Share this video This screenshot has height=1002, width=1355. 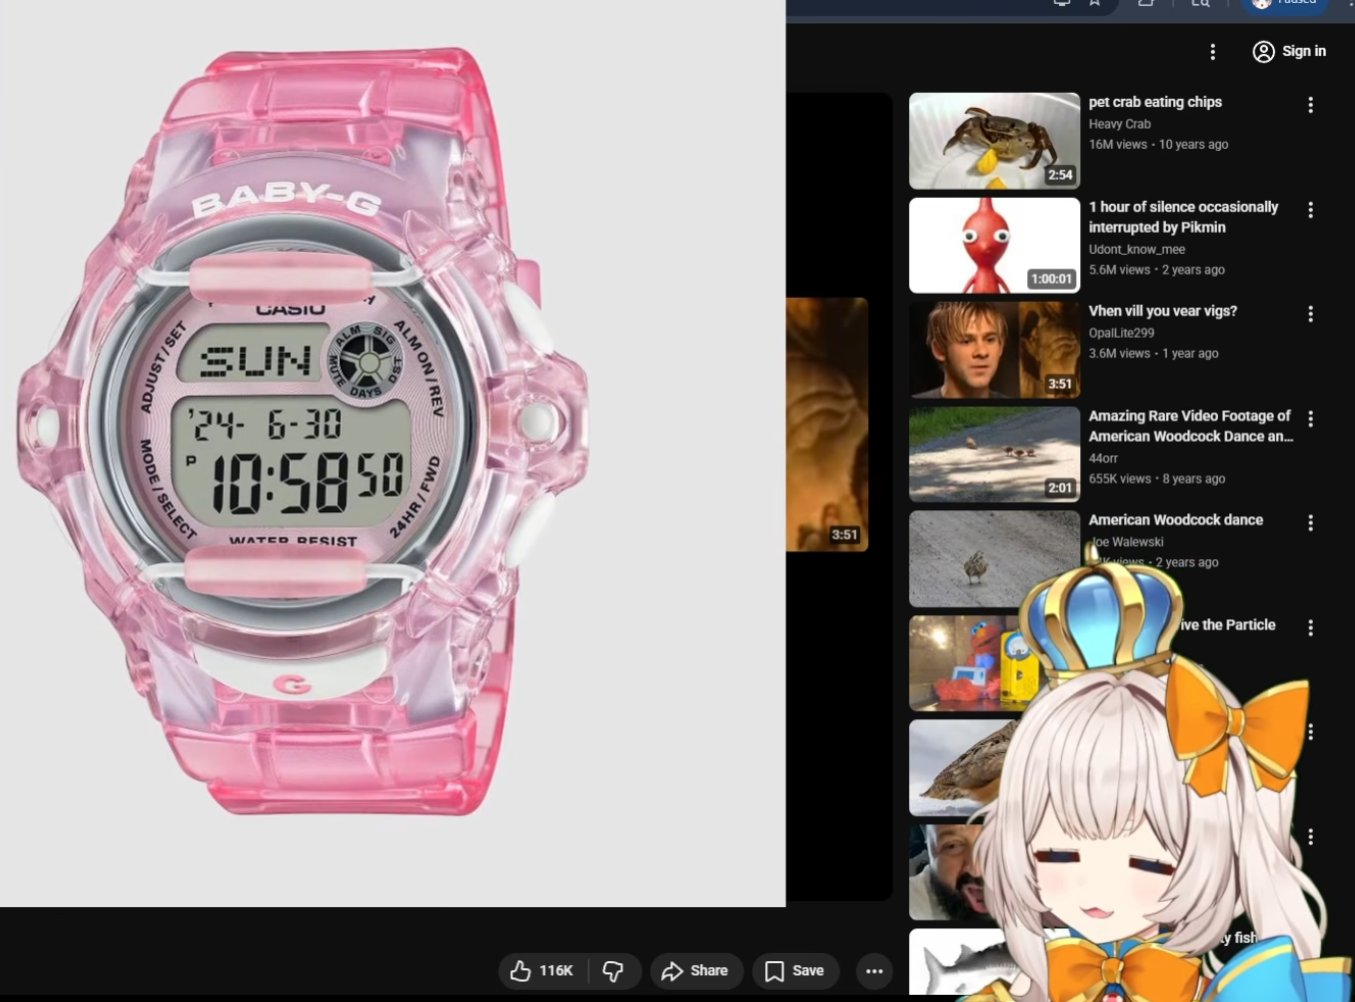click(695, 971)
